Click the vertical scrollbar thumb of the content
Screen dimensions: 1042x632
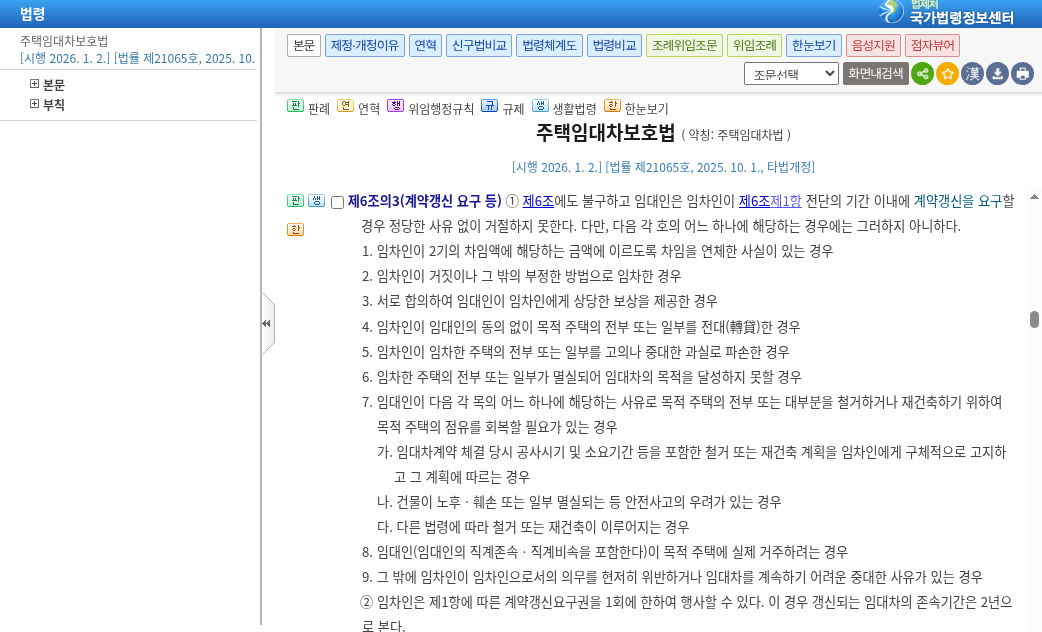click(1034, 320)
